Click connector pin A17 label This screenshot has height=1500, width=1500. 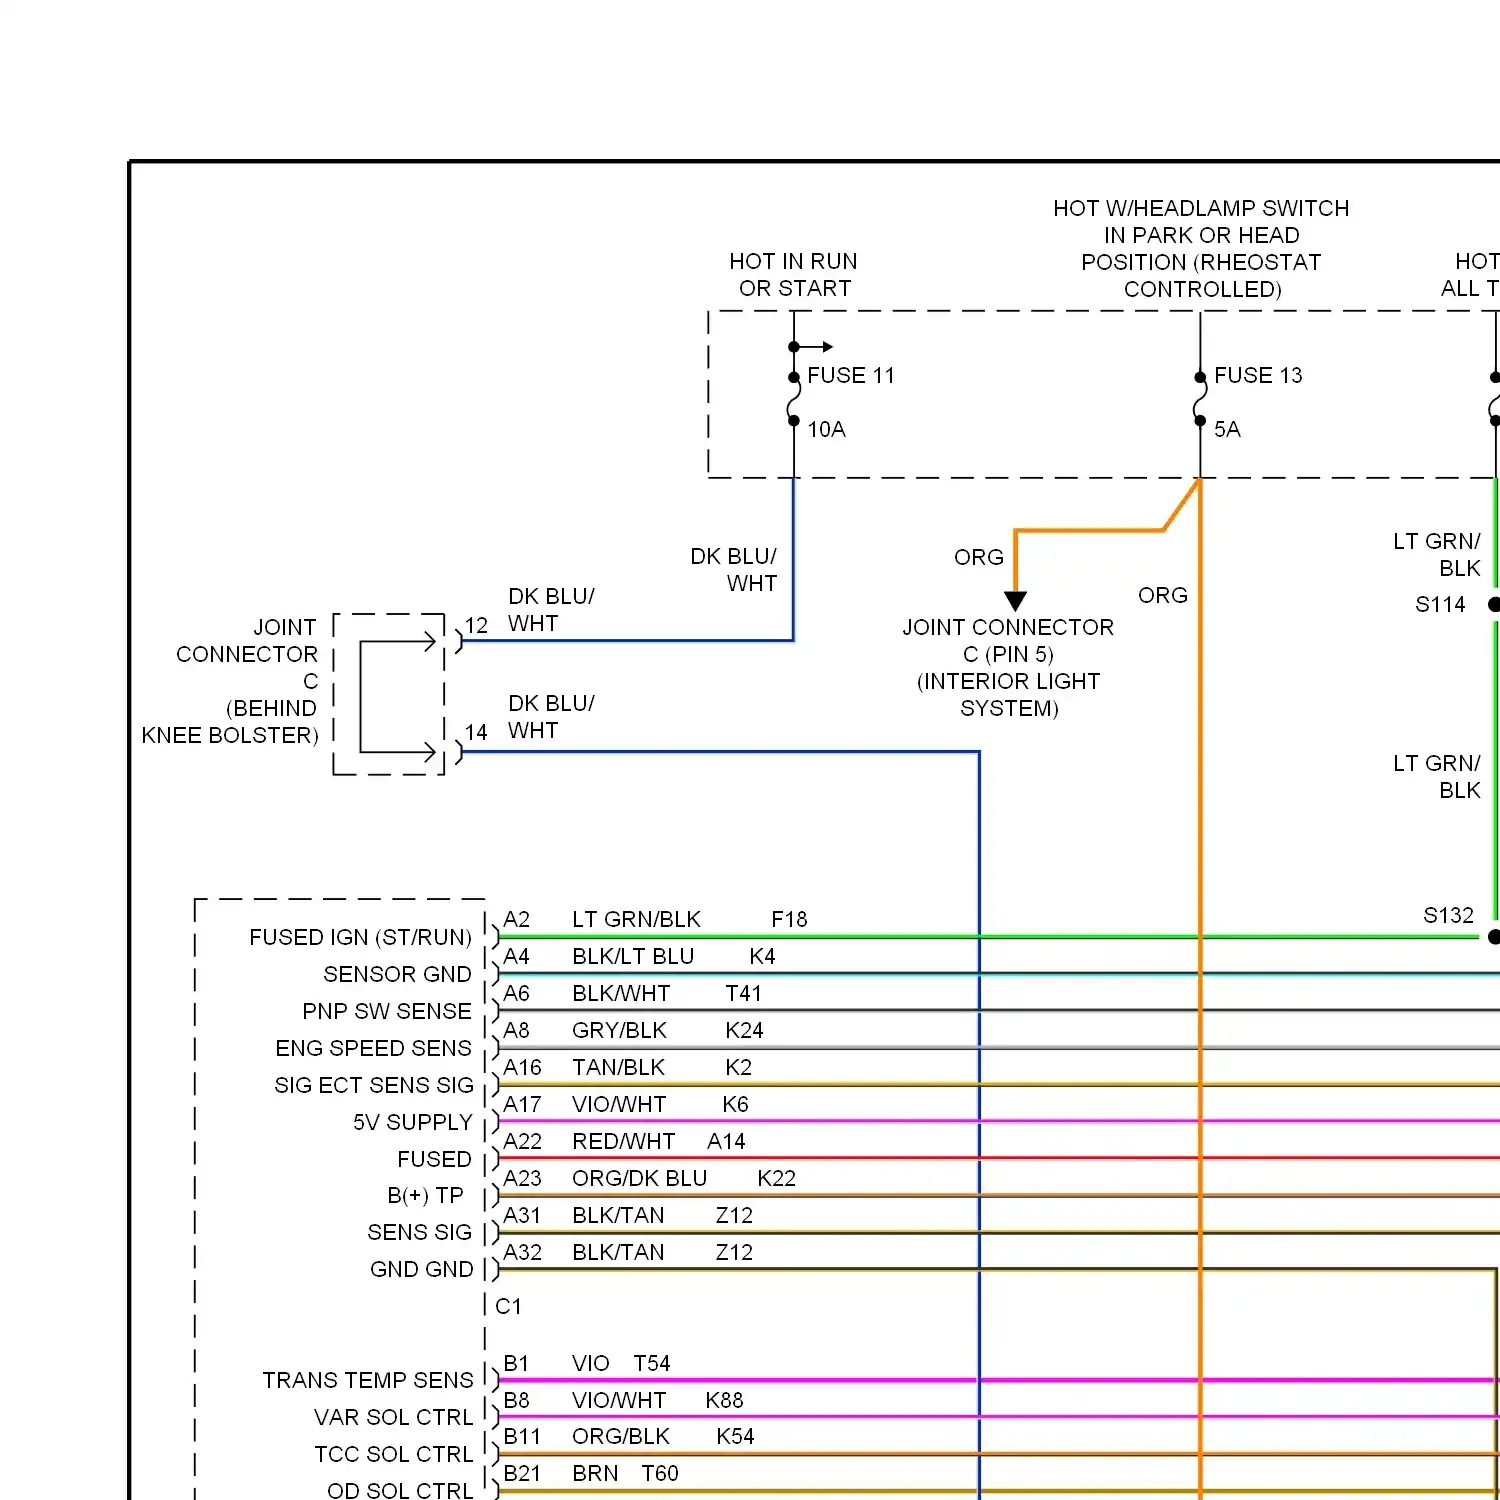pyautogui.click(x=522, y=1104)
